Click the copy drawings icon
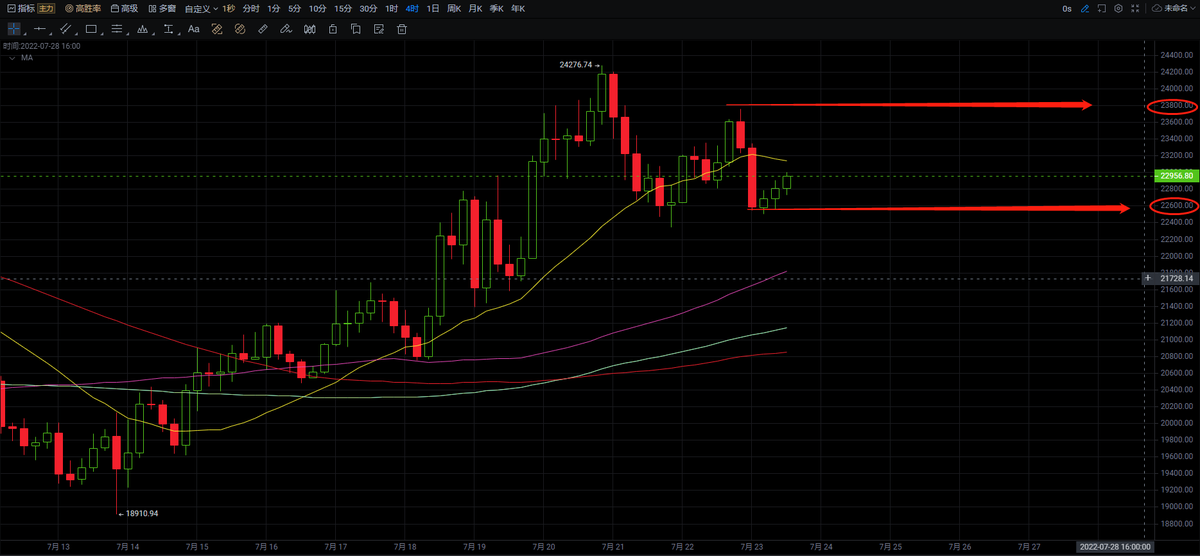The image size is (1200, 556). tap(356, 29)
